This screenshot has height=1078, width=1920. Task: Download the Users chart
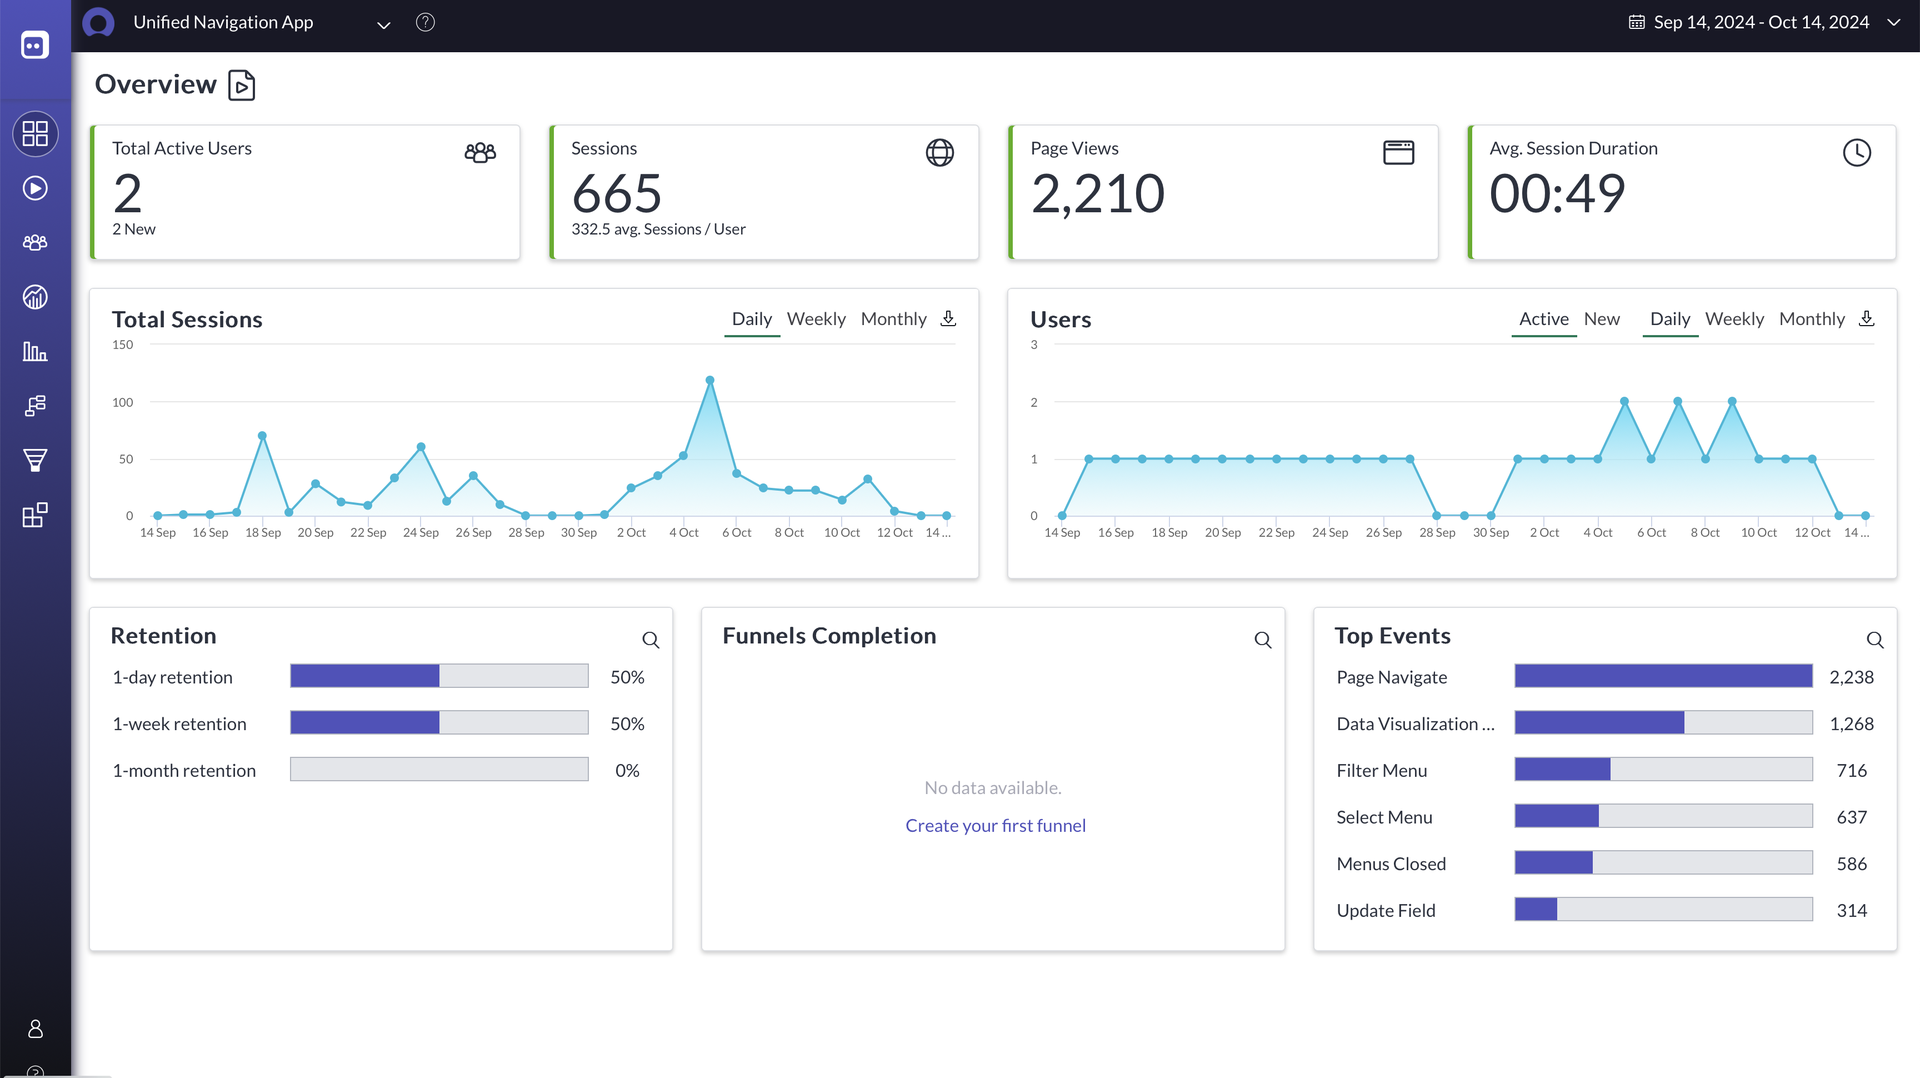pos(1866,318)
